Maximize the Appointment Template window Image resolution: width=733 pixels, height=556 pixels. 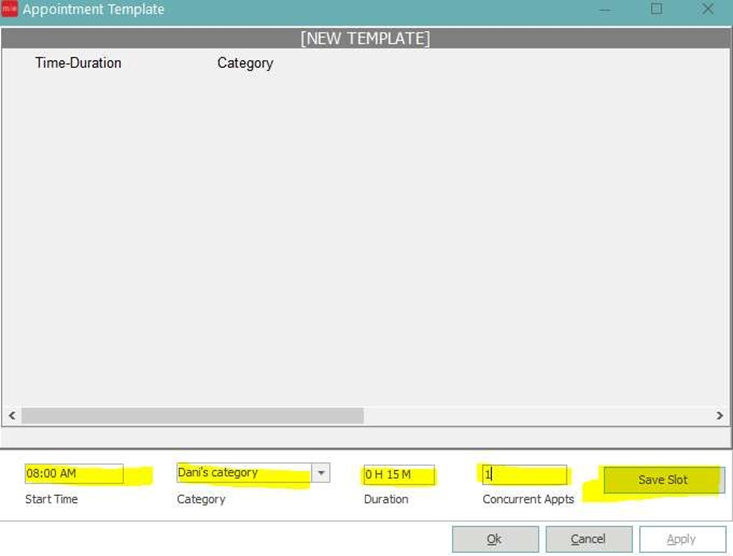point(656,9)
